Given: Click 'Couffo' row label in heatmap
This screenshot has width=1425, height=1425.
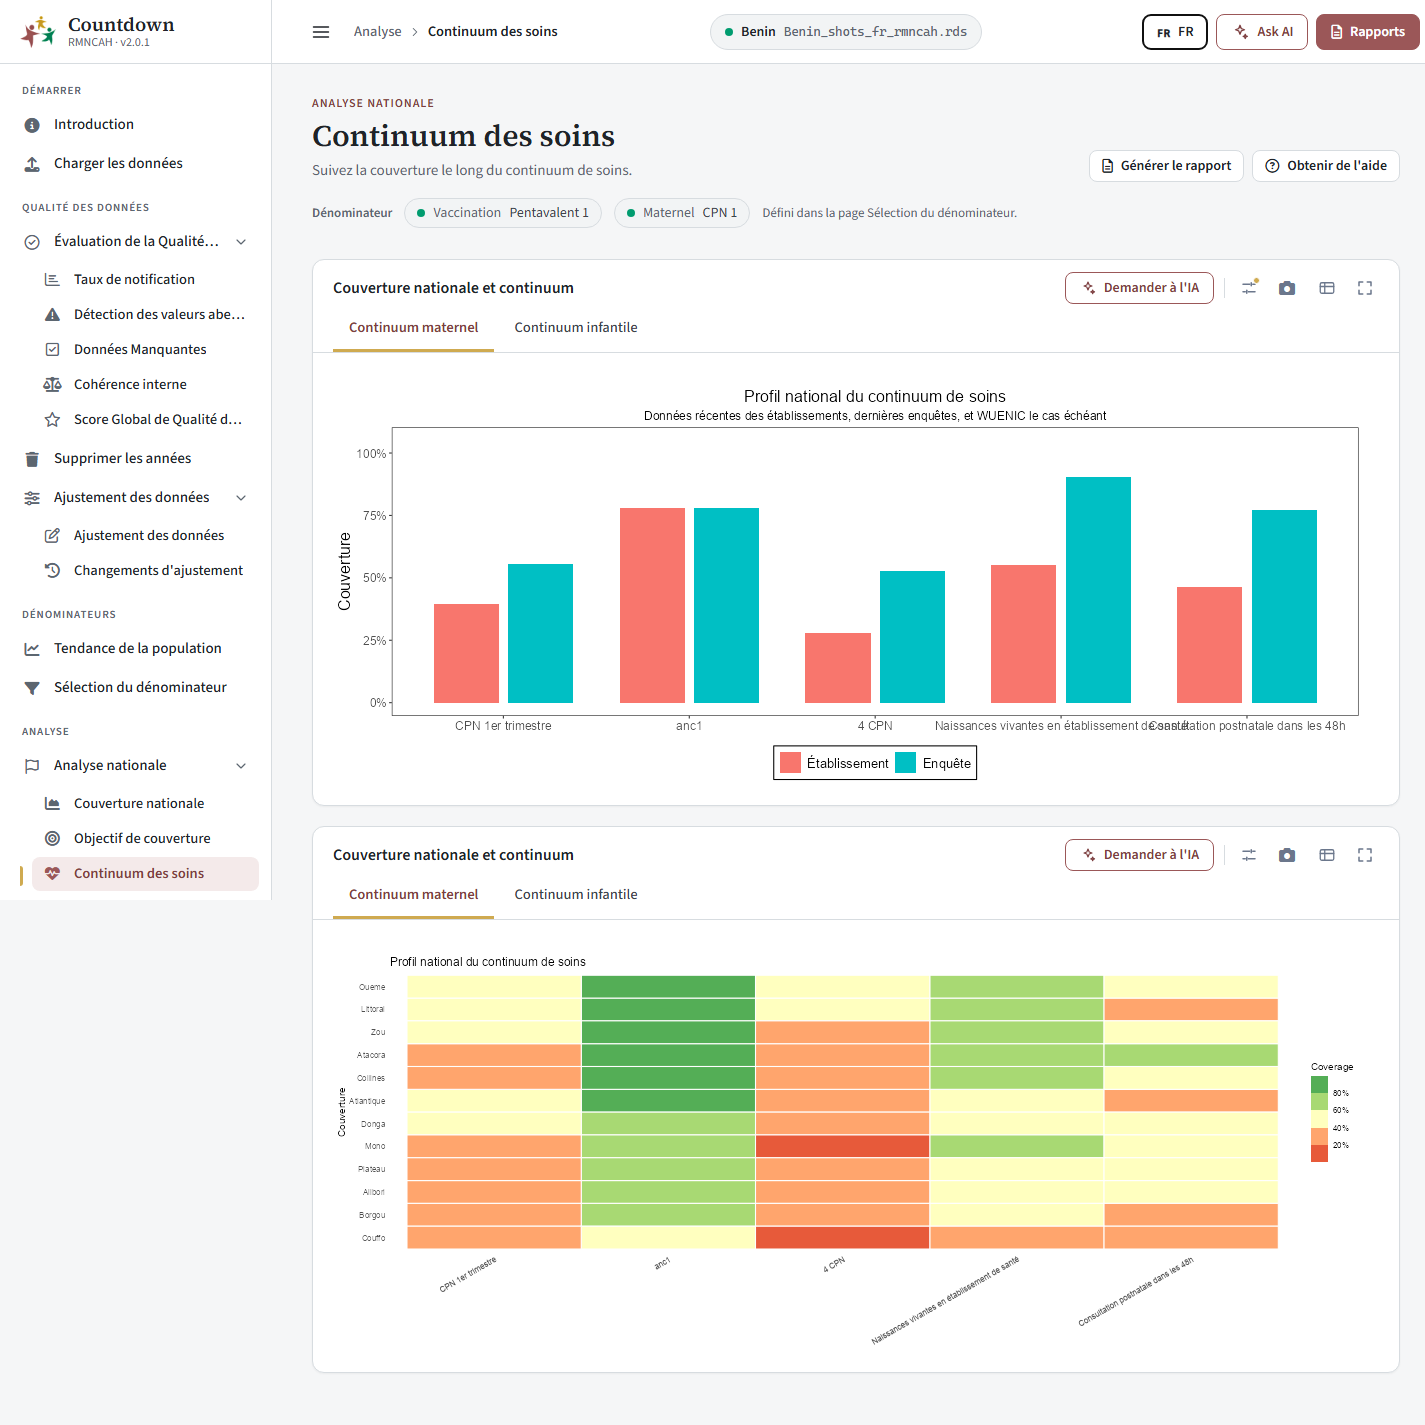Looking at the screenshot, I should click(373, 1238).
